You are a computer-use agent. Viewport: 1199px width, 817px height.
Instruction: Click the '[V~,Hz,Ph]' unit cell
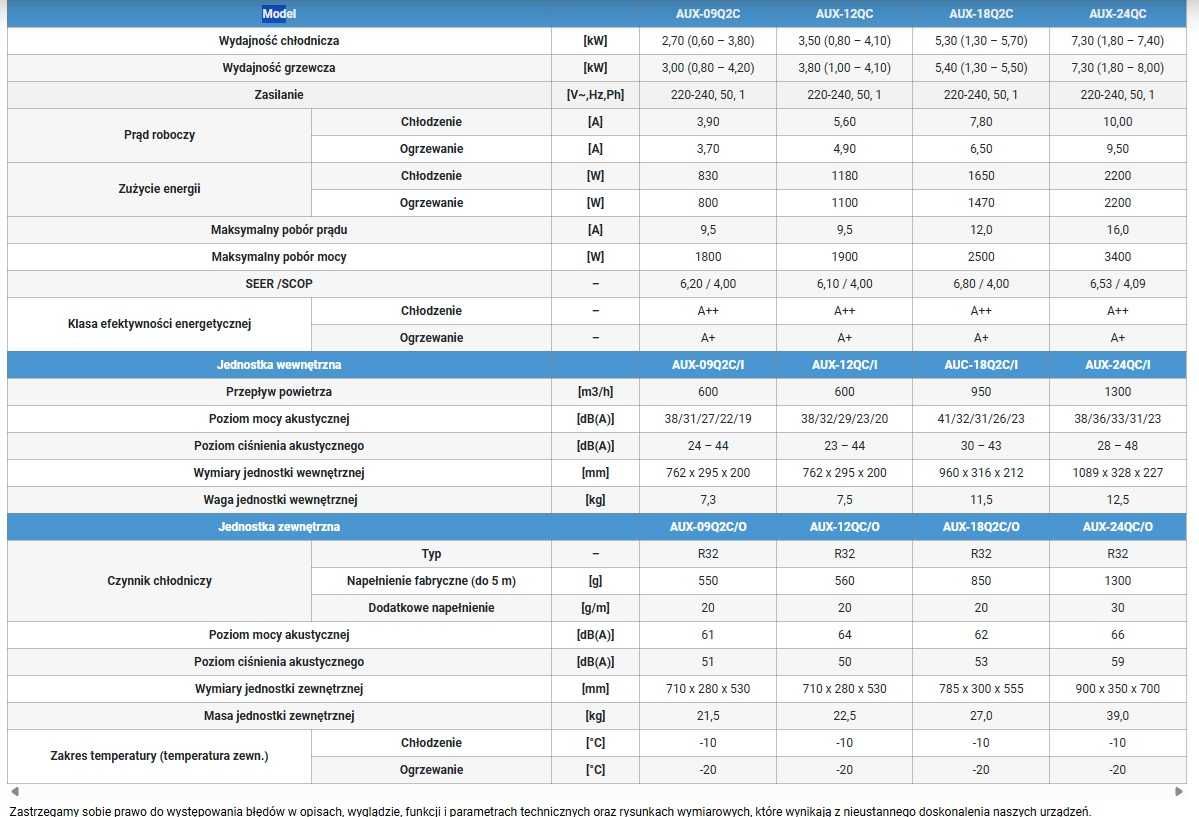coord(595,95)
